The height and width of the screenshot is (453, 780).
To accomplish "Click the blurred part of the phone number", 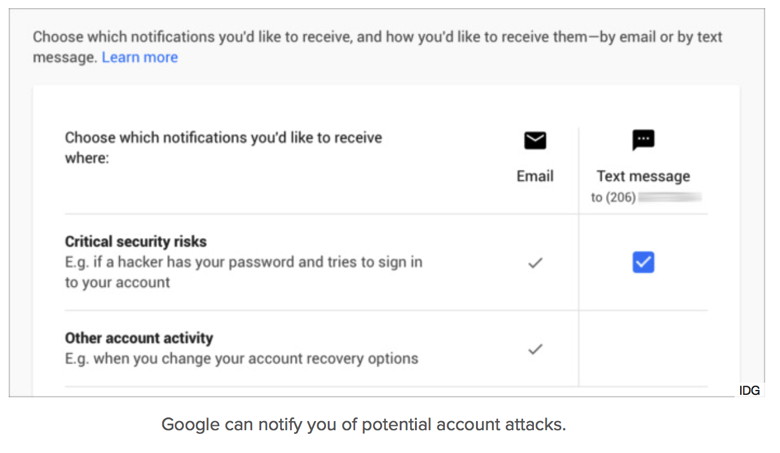I will pos(669,197).
